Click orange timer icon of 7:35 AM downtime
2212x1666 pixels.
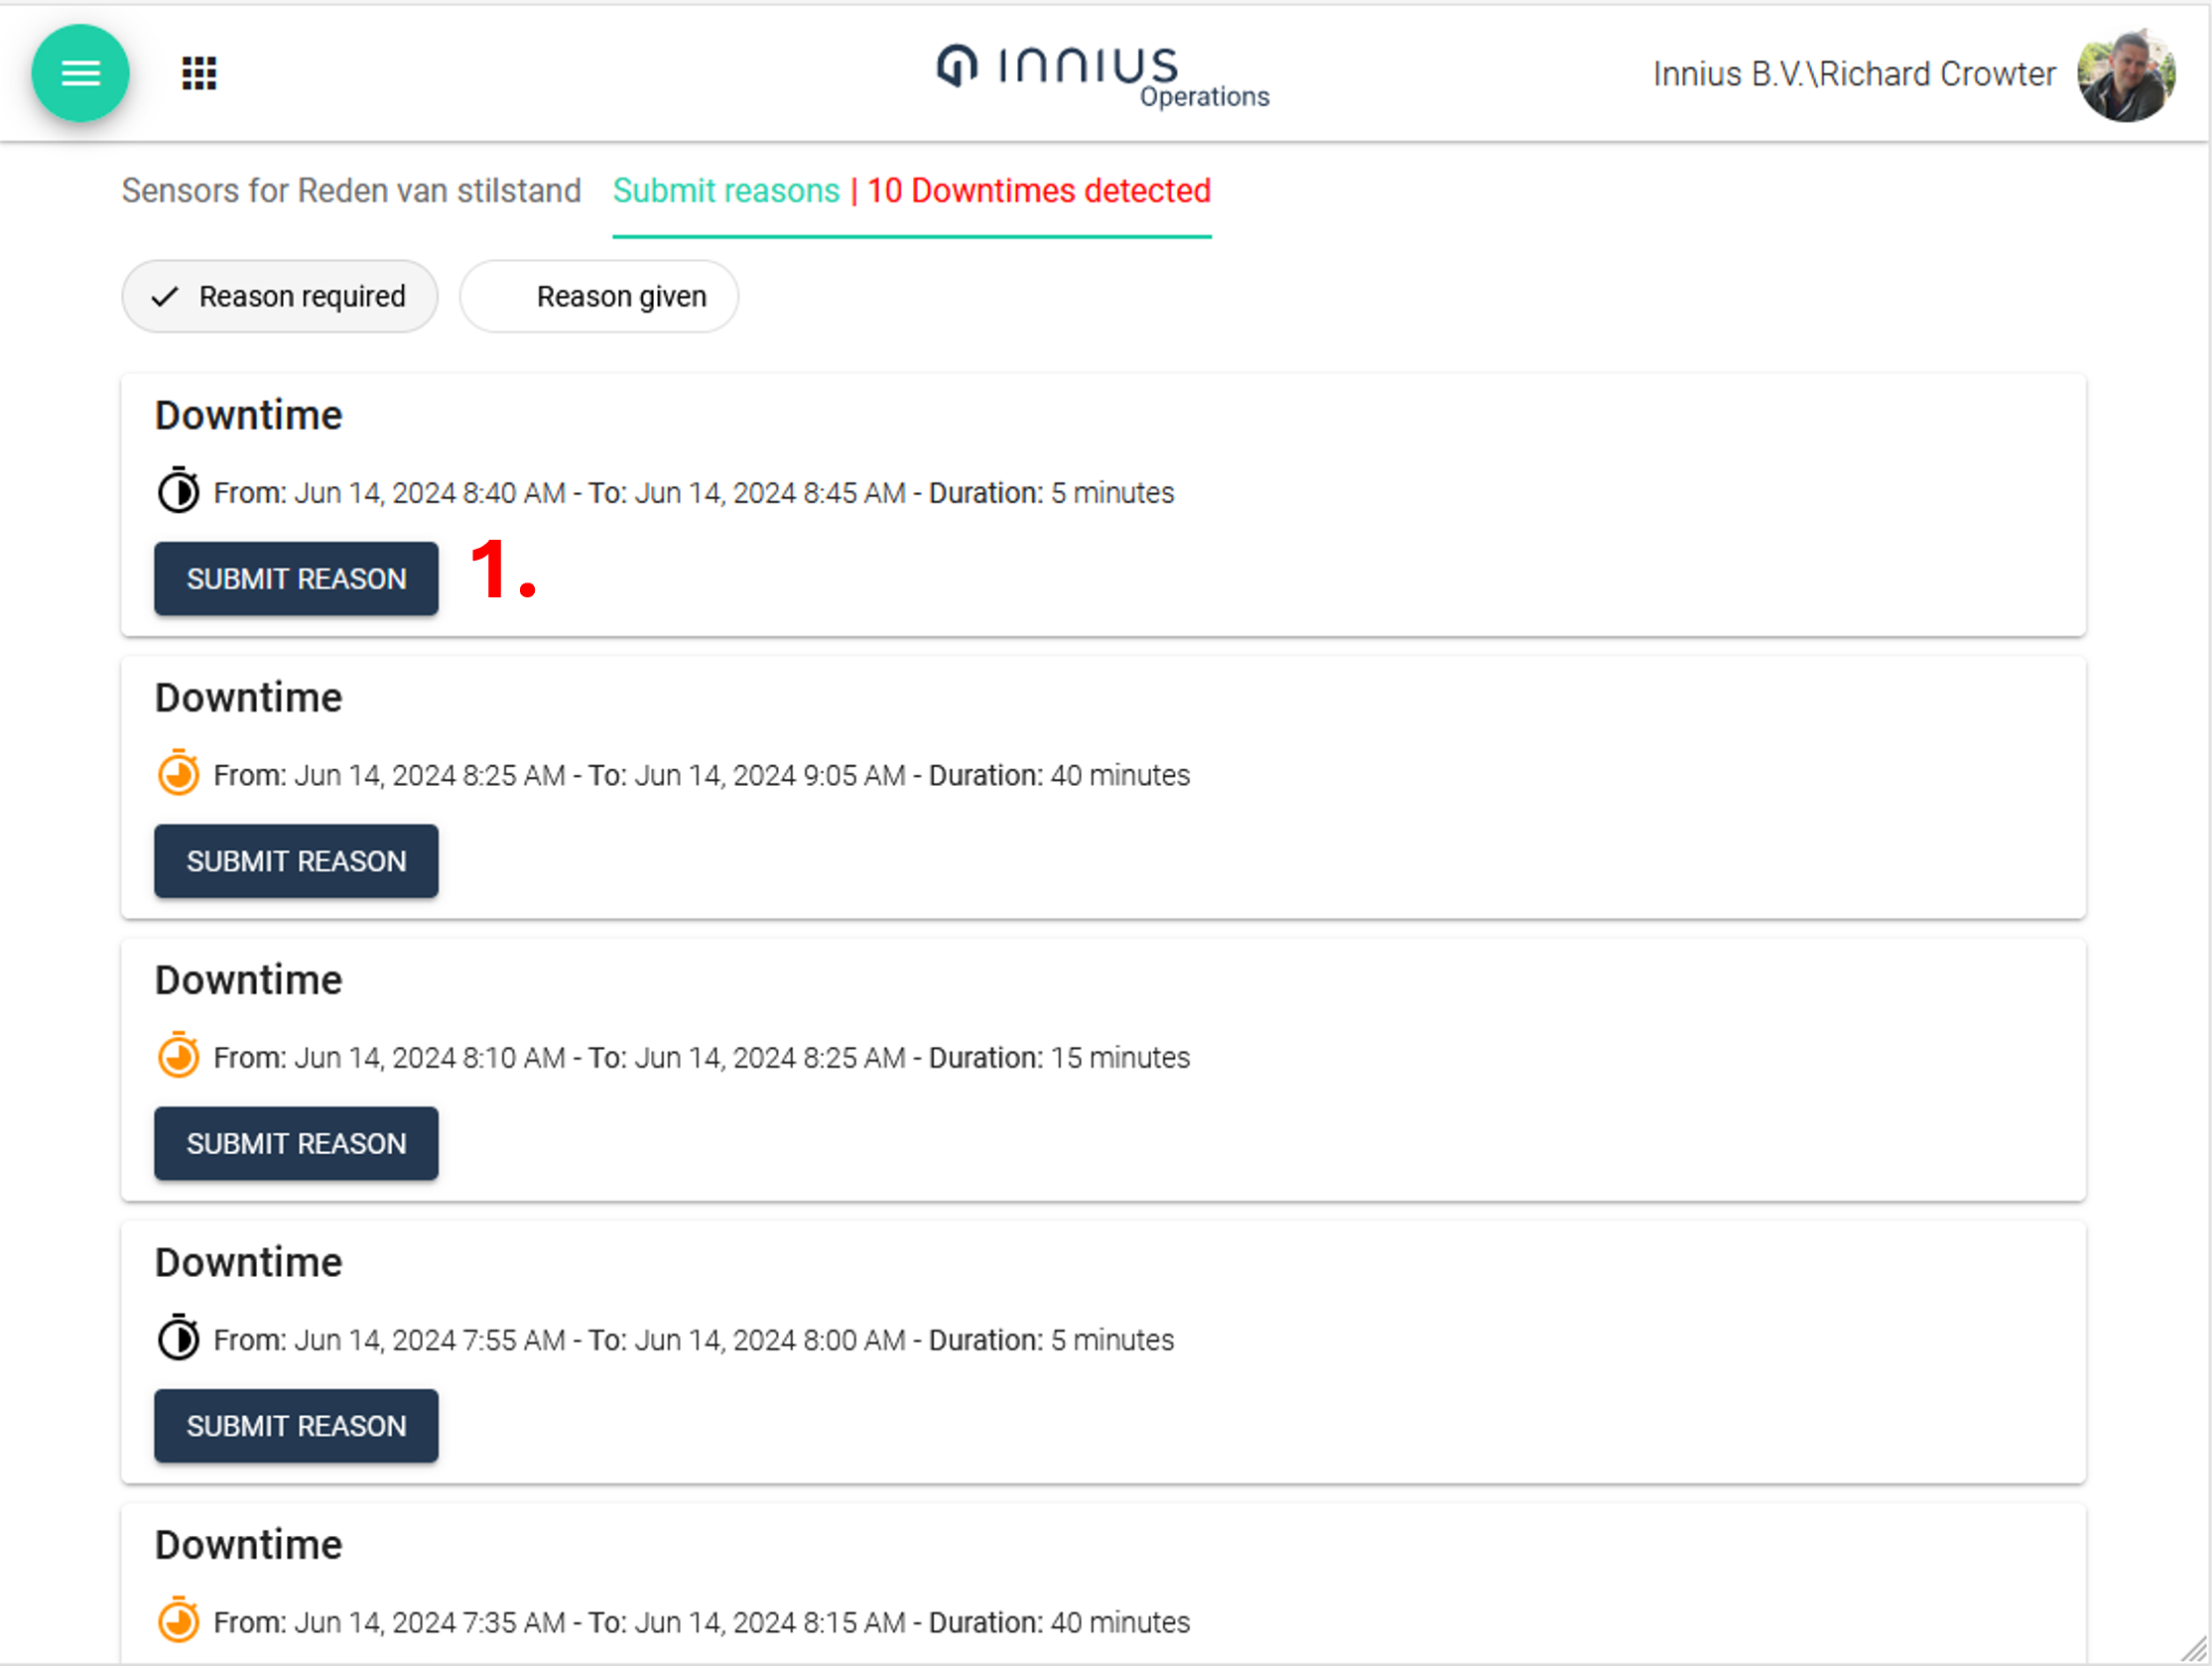pos(179,1620)
